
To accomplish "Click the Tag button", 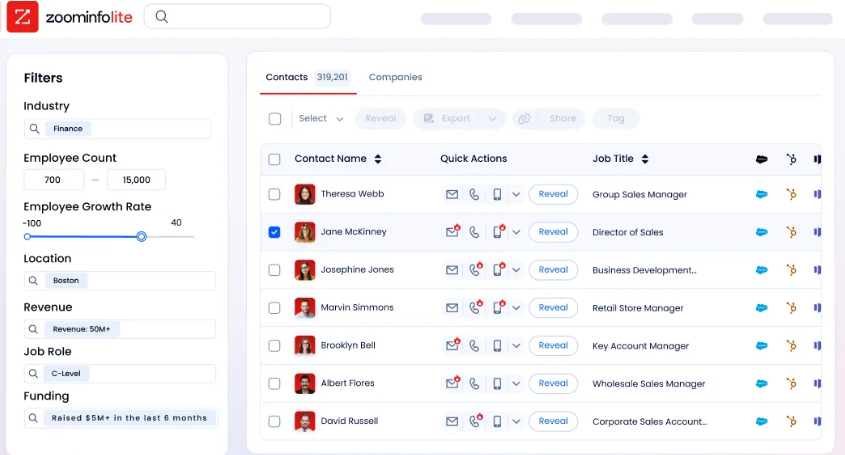I will (x=615, y=119).
